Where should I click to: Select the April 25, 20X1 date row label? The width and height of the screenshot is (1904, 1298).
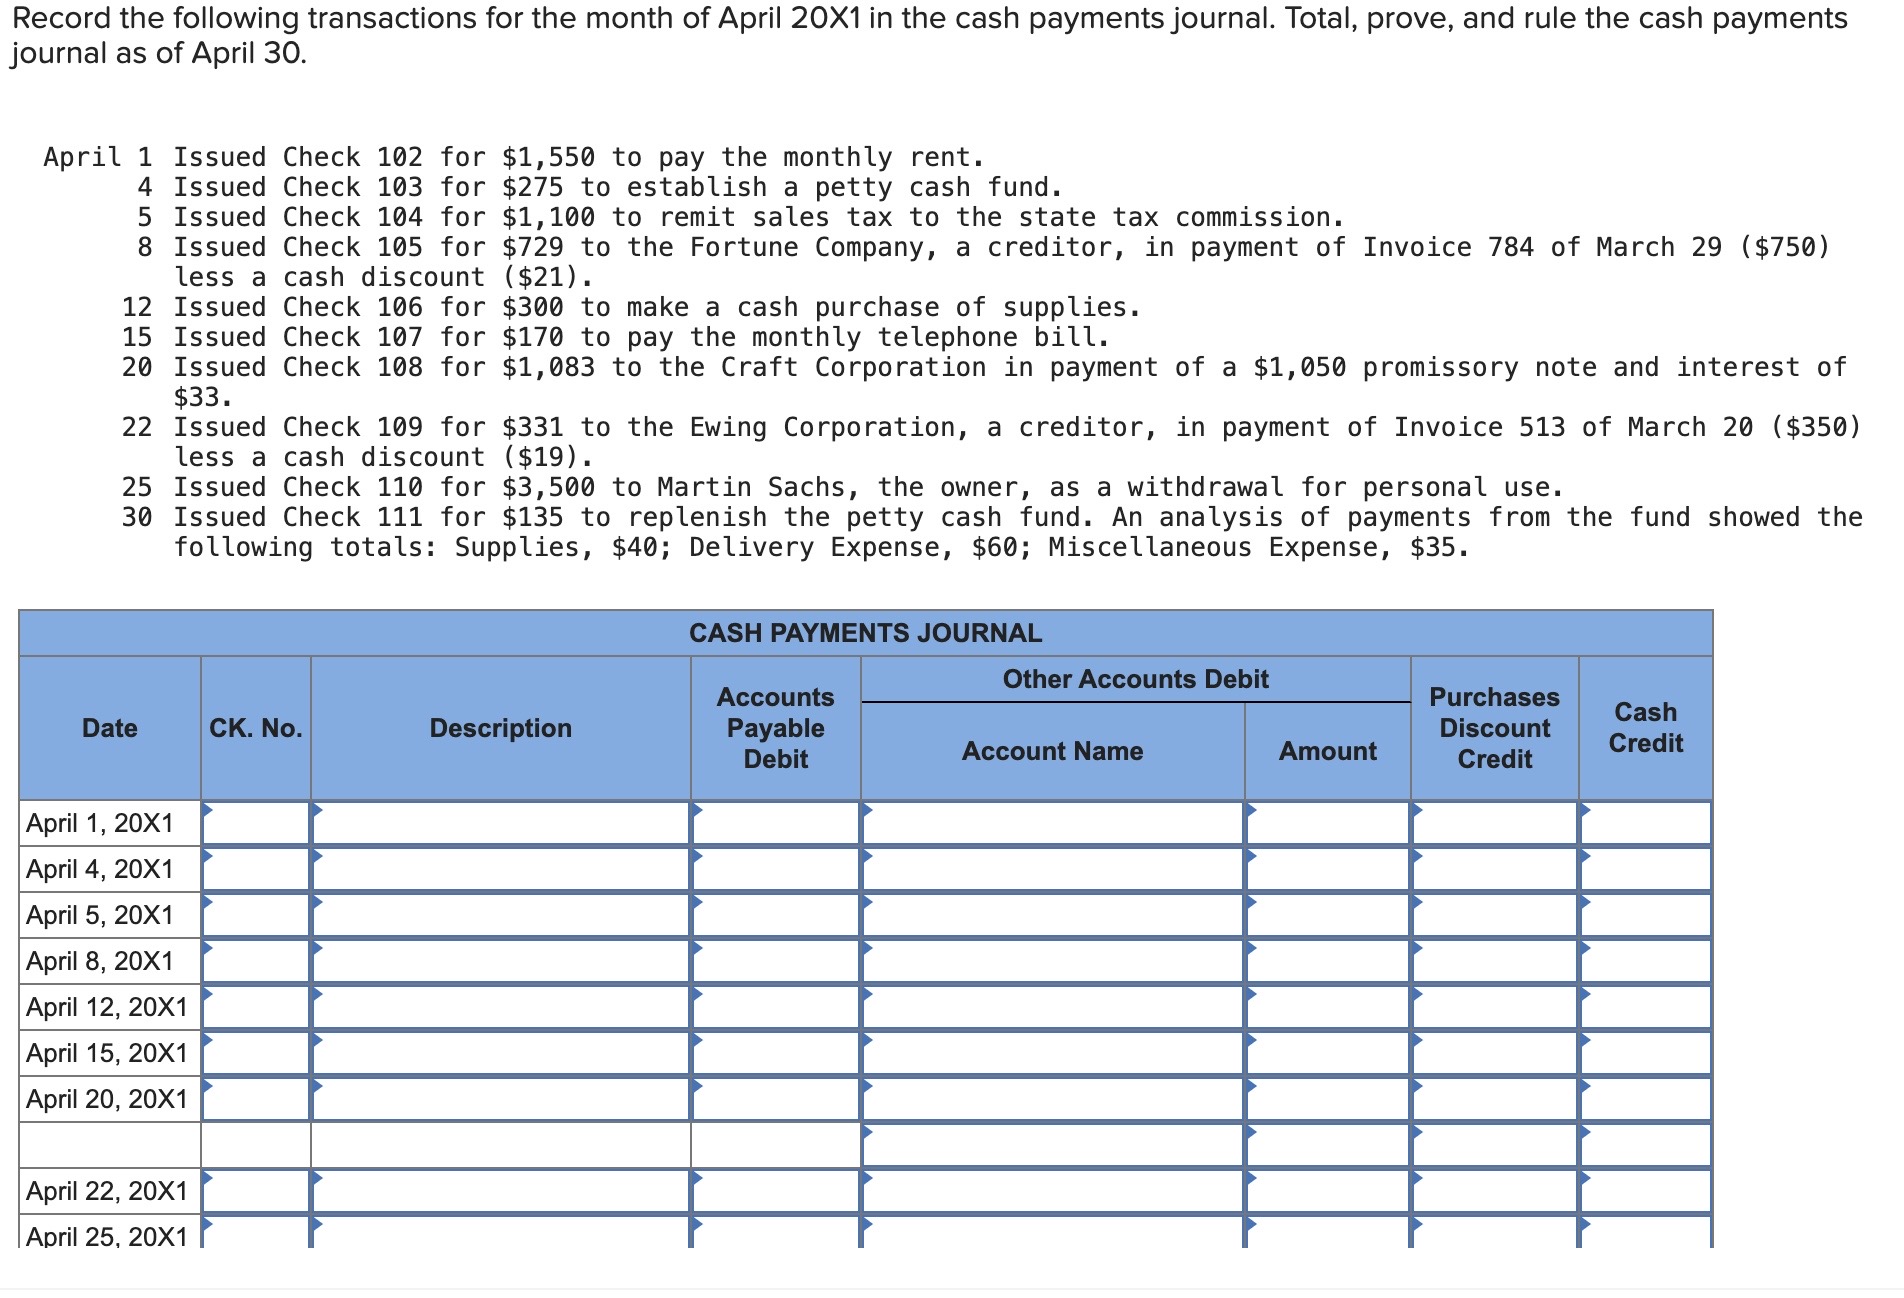(105, 1234)
